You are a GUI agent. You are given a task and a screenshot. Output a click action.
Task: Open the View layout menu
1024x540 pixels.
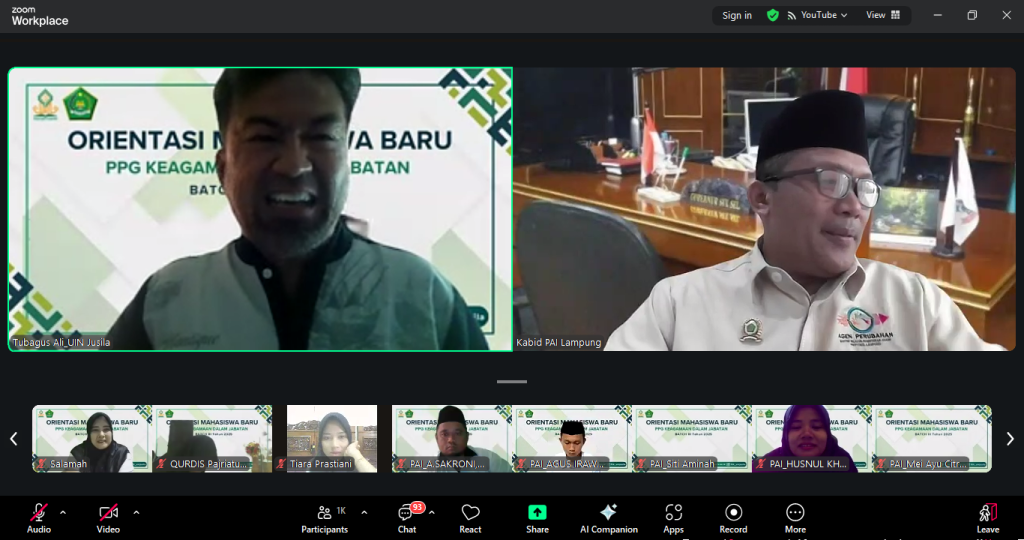tap(883, 15)
